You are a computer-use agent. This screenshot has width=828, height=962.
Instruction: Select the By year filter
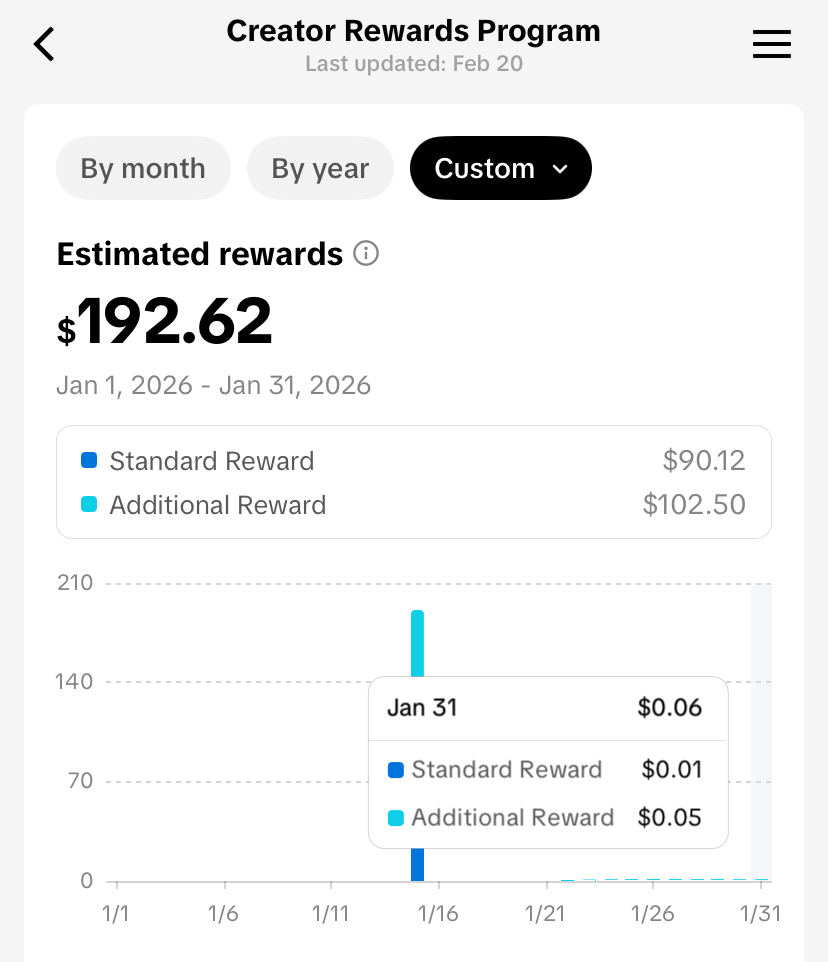[x=320, y=168]
